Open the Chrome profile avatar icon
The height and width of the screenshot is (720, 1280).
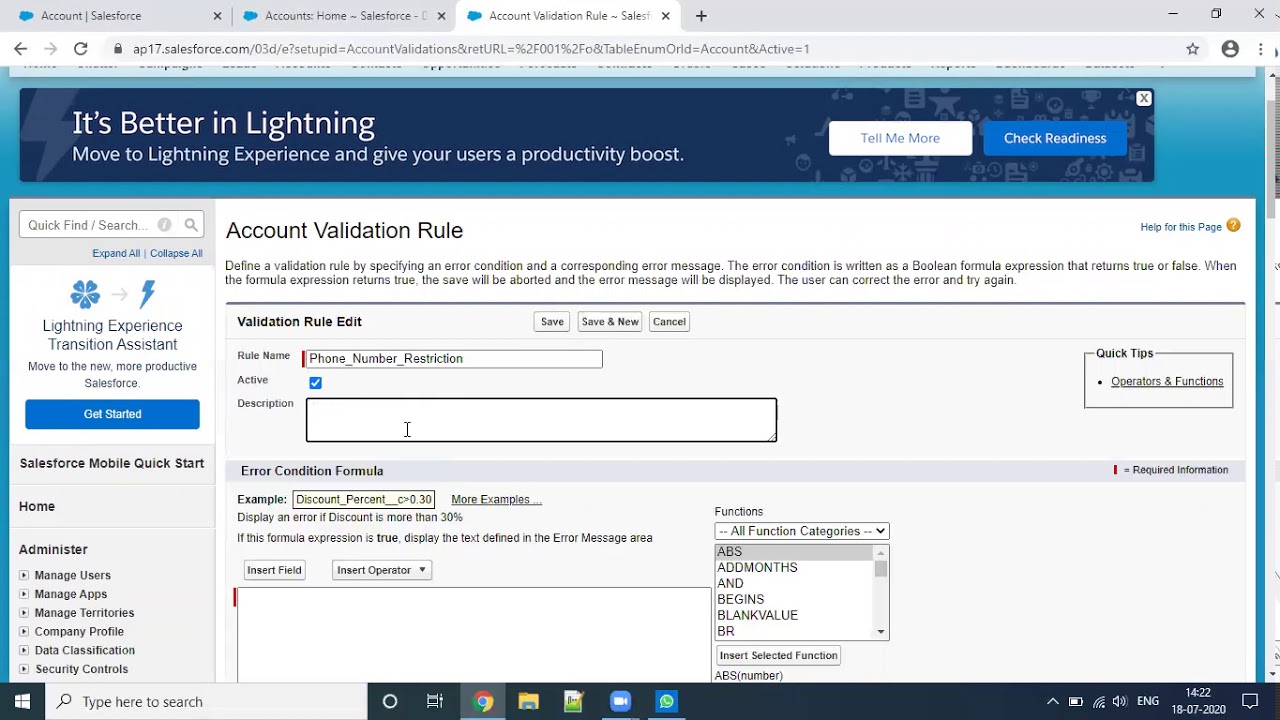click(x=1230, y=48)
